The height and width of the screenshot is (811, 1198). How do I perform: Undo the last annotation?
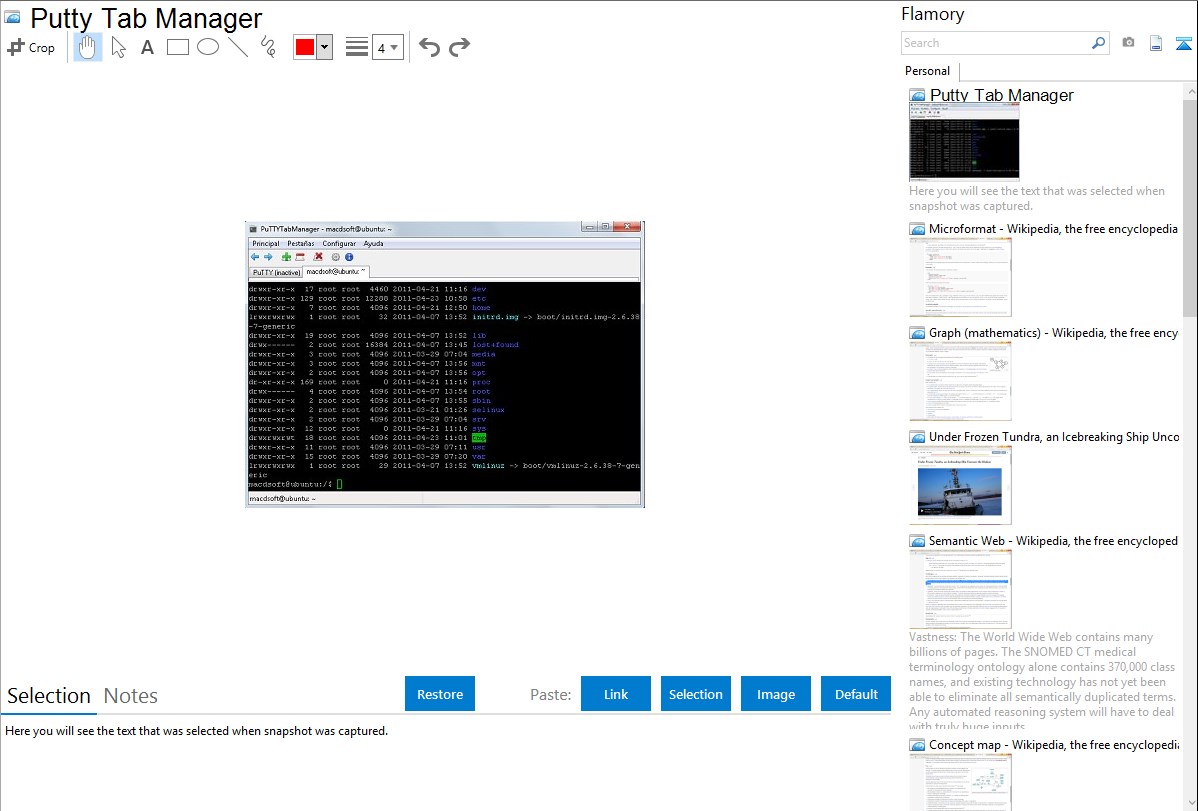tap(429, 47)
